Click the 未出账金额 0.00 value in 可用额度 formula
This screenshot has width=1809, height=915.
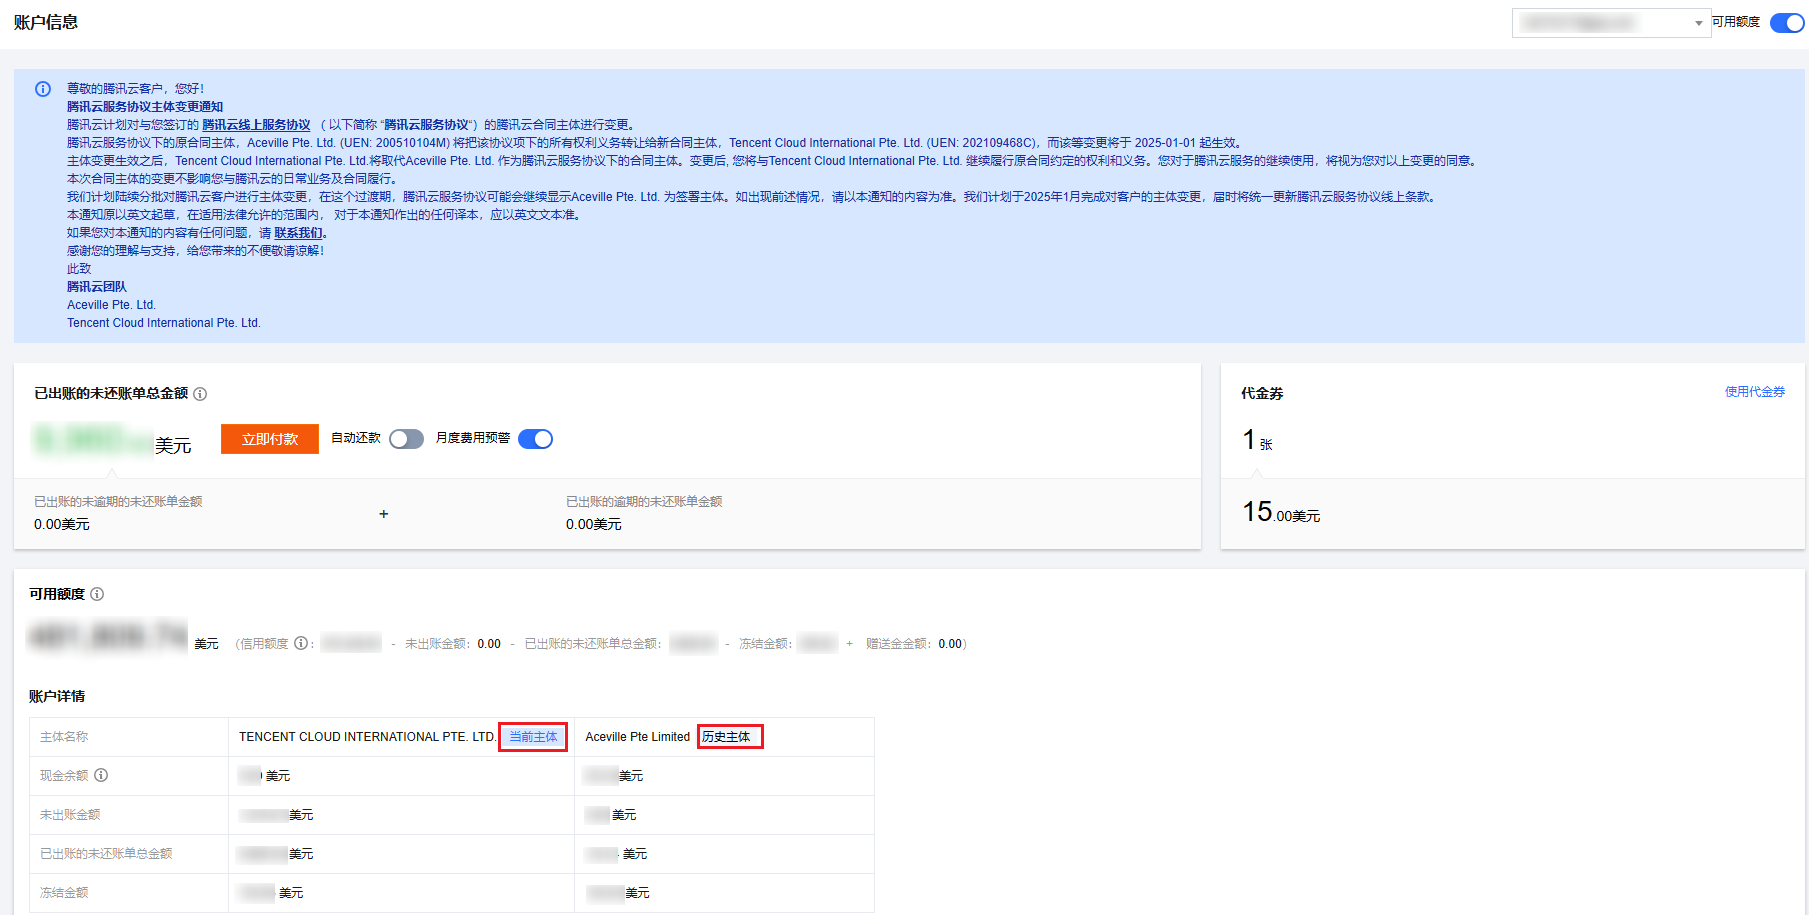pyautogui.click(x=489, y=644)
